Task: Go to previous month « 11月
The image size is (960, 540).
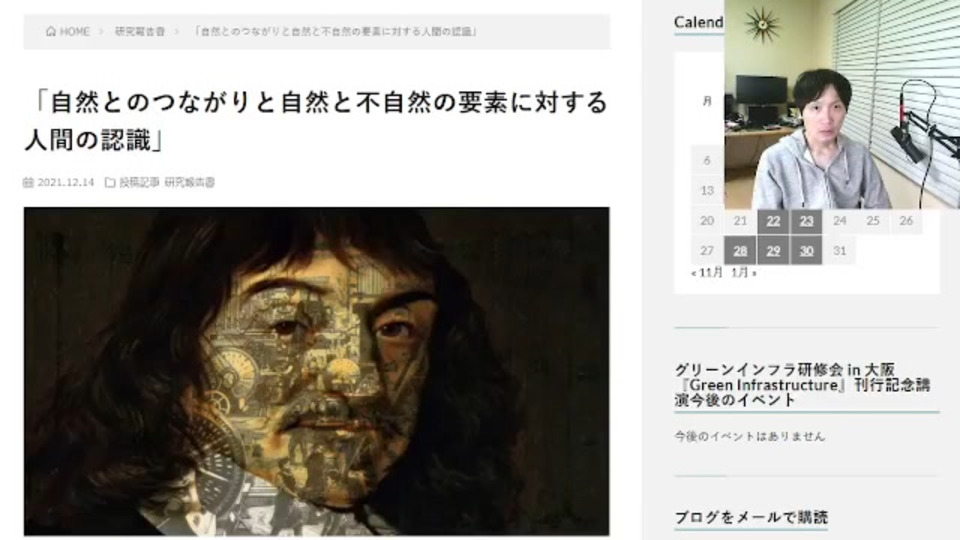Action: (x=707, y=272)
